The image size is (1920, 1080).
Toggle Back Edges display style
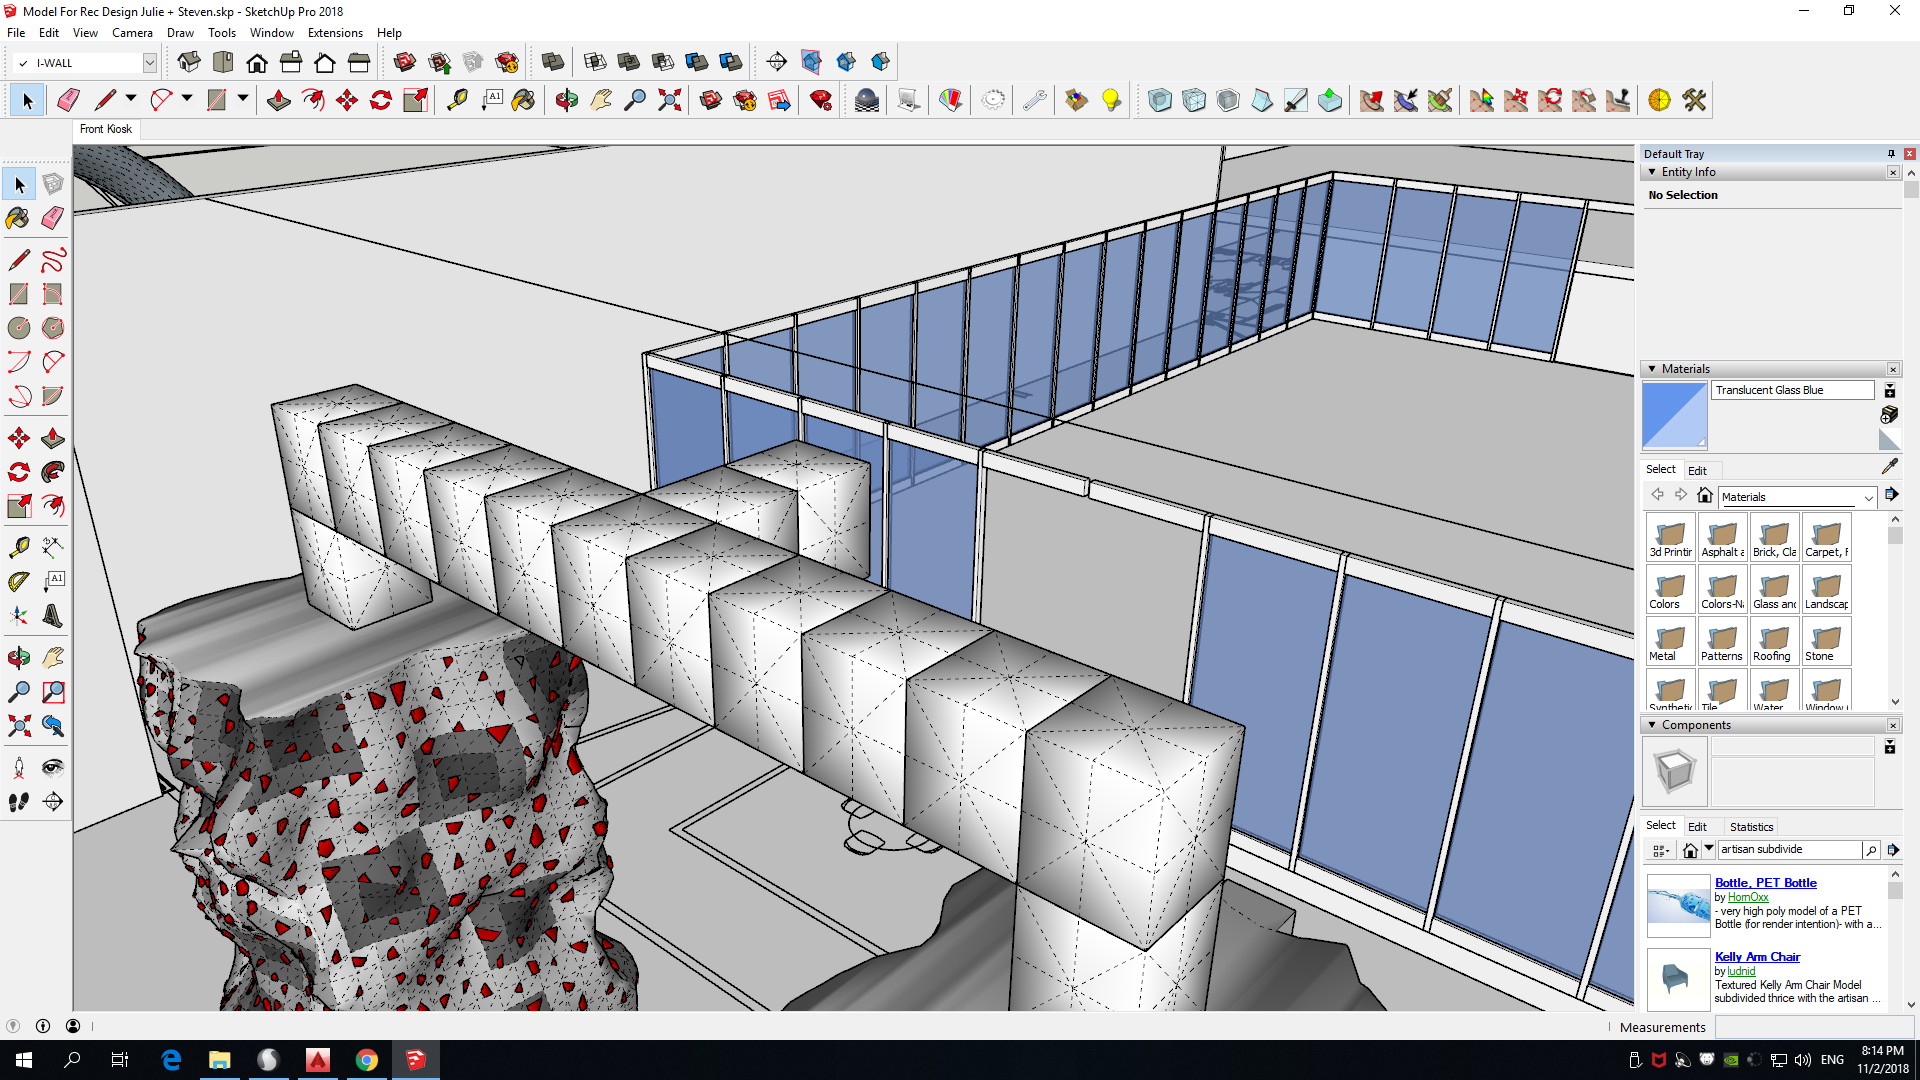pyautogui.click(x=1194, y=100)
